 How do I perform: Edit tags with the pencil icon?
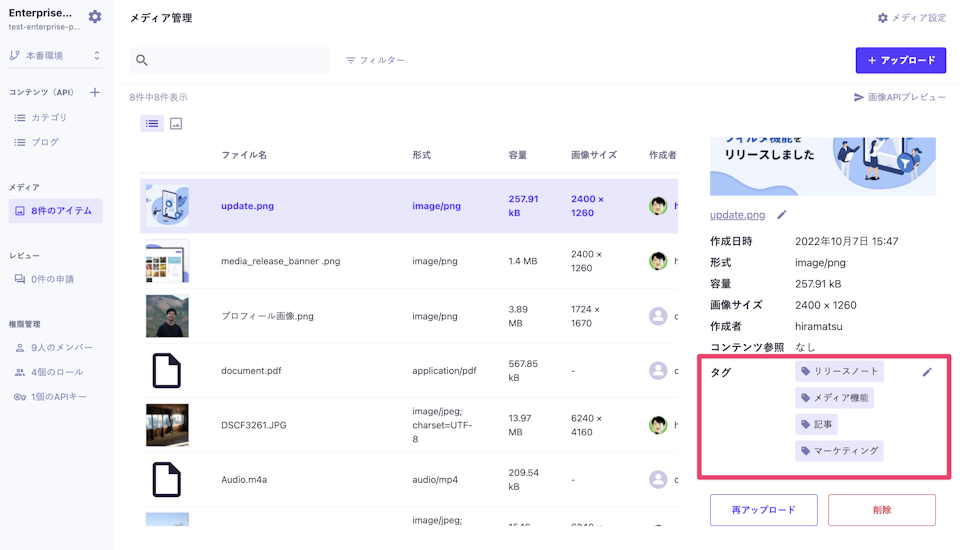(927, 372)
